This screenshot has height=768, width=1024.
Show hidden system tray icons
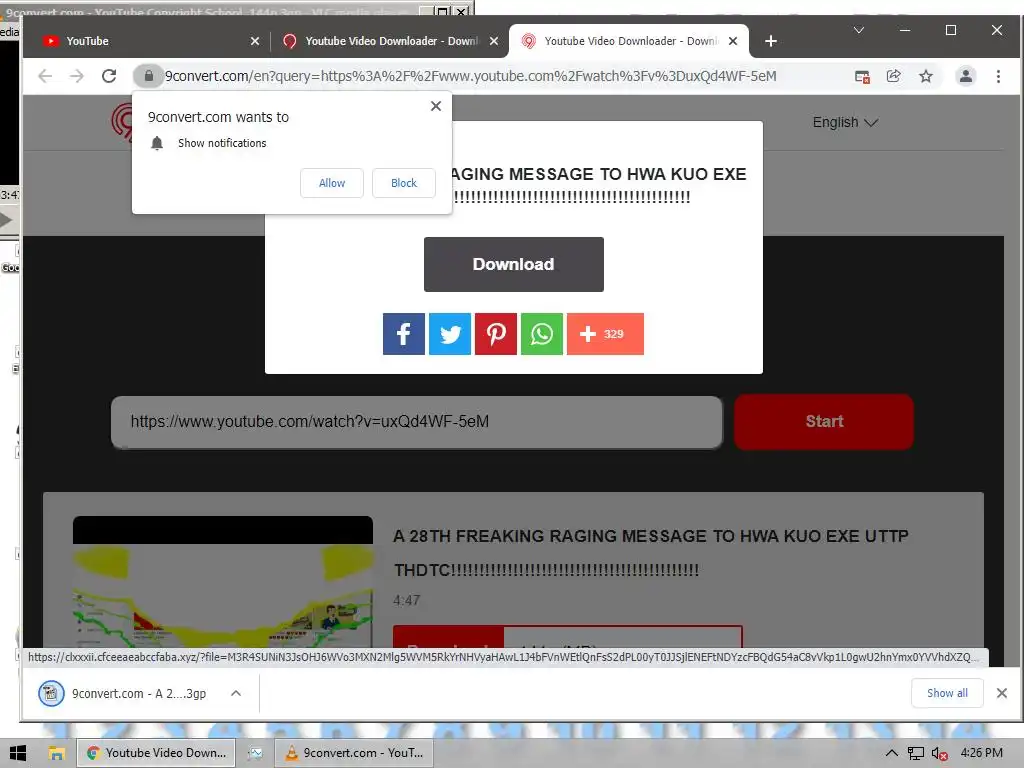pos(891,753)
